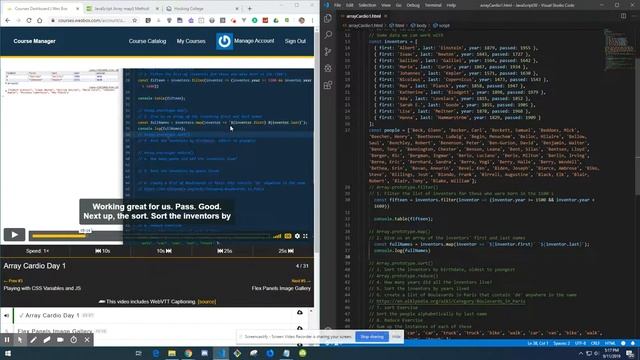Download the Array Cardio Day 1 video
Screen dimensions: 640x360
(300, 313)
